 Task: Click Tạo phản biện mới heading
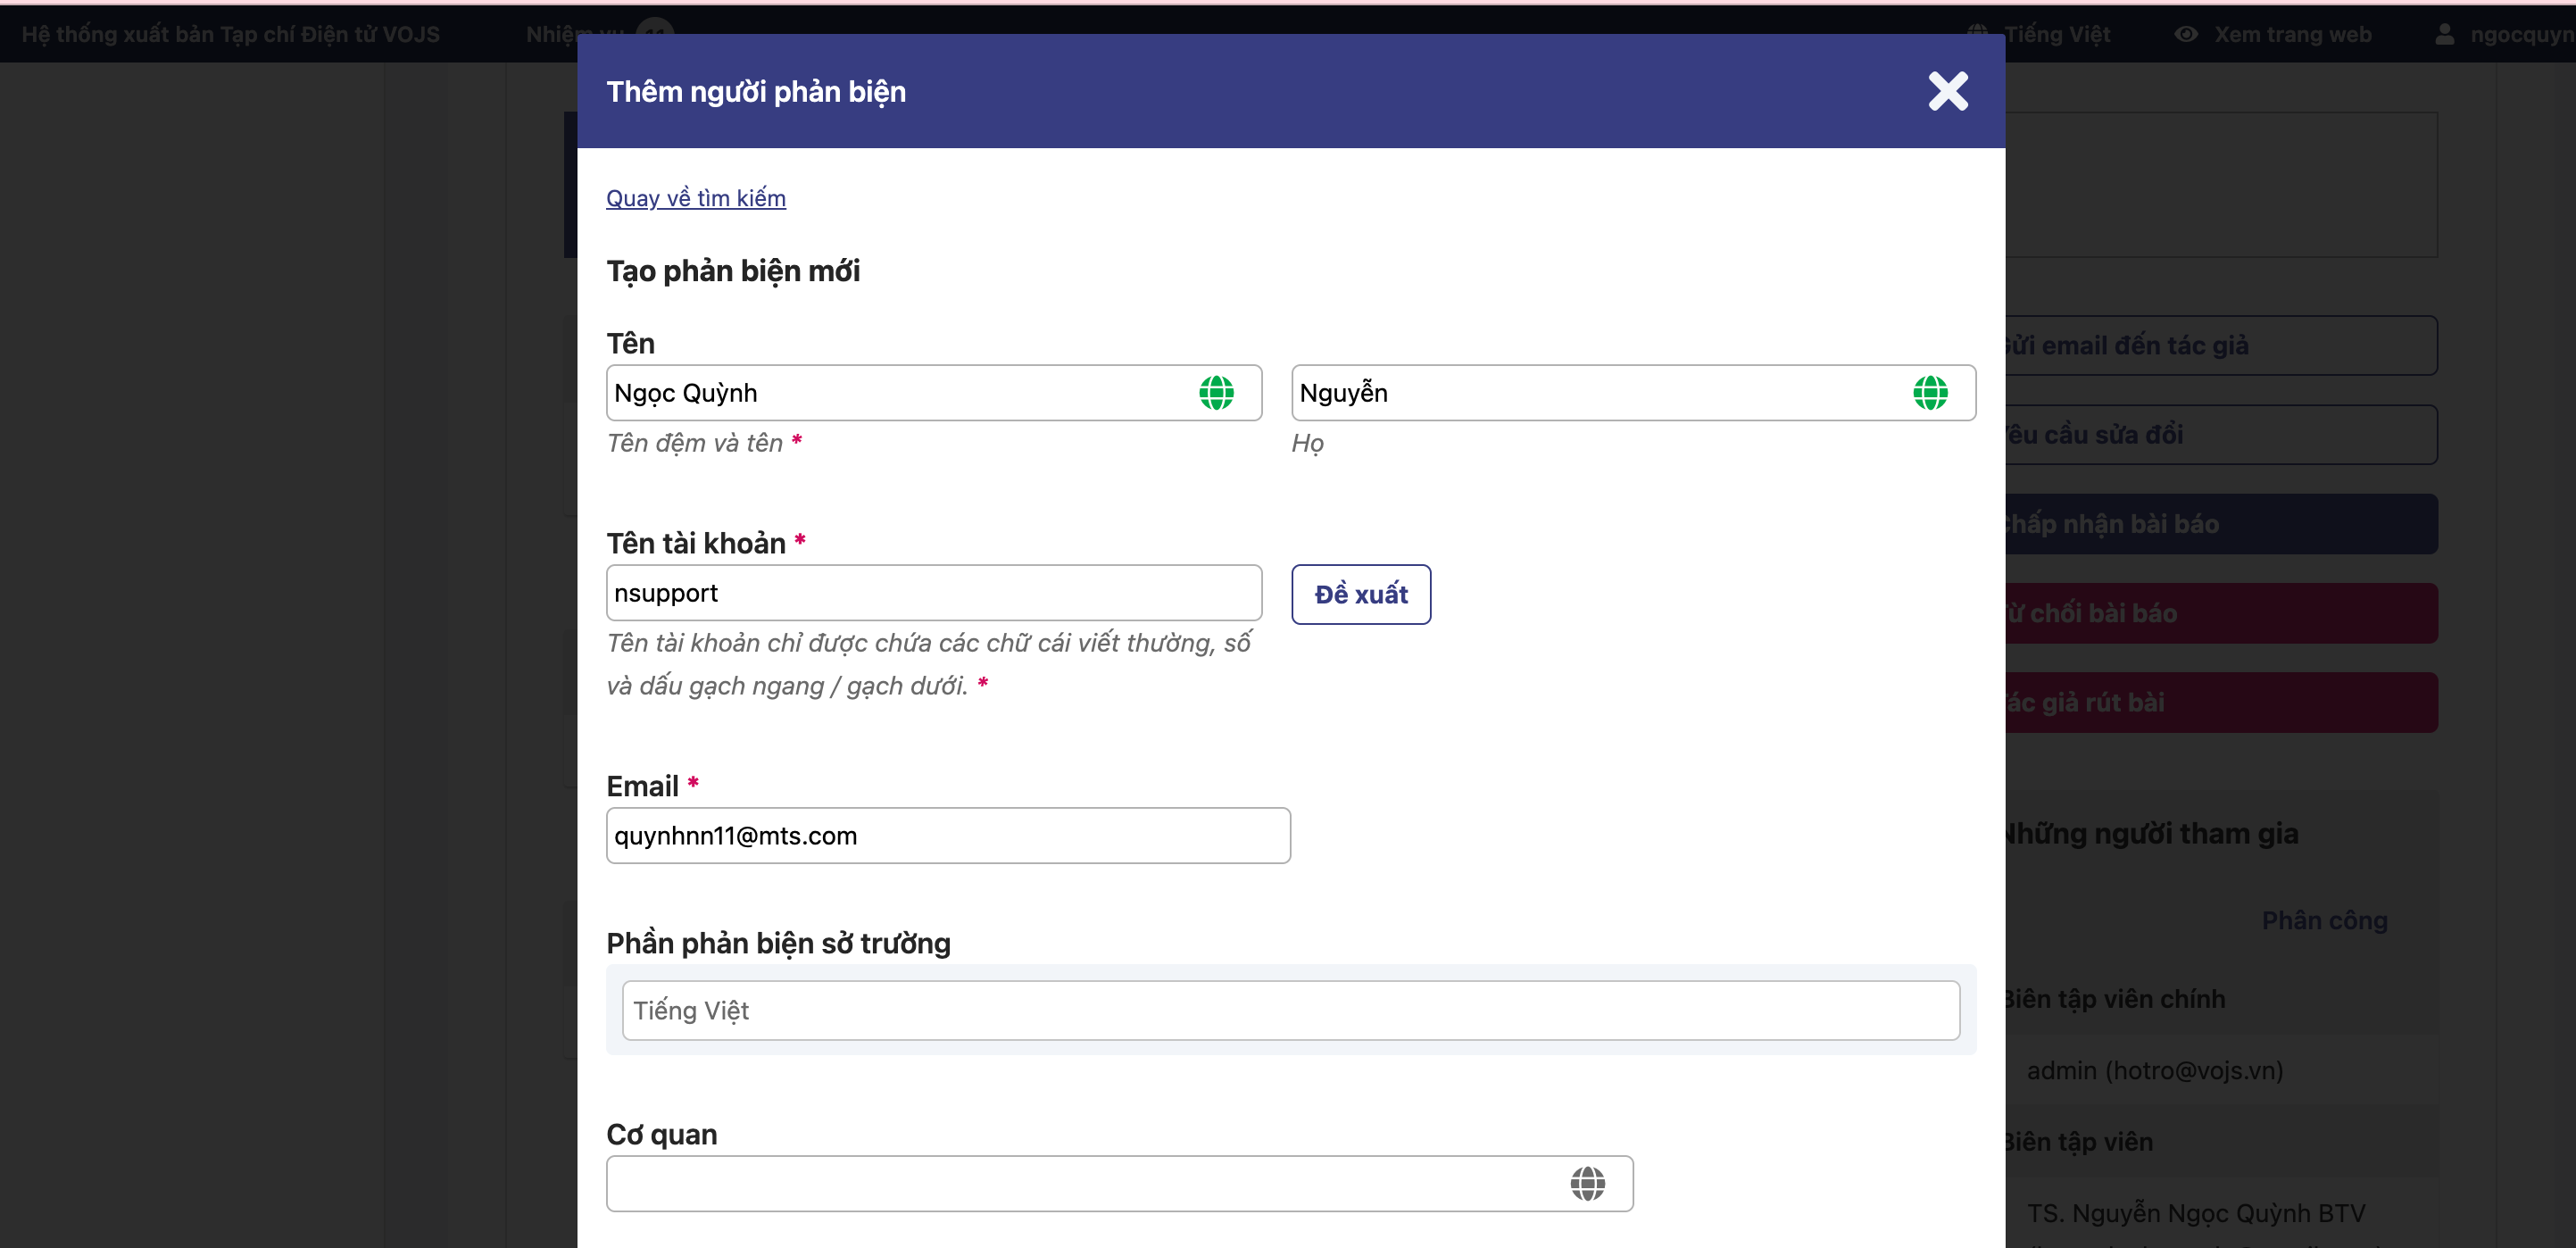tap(733, 271)
